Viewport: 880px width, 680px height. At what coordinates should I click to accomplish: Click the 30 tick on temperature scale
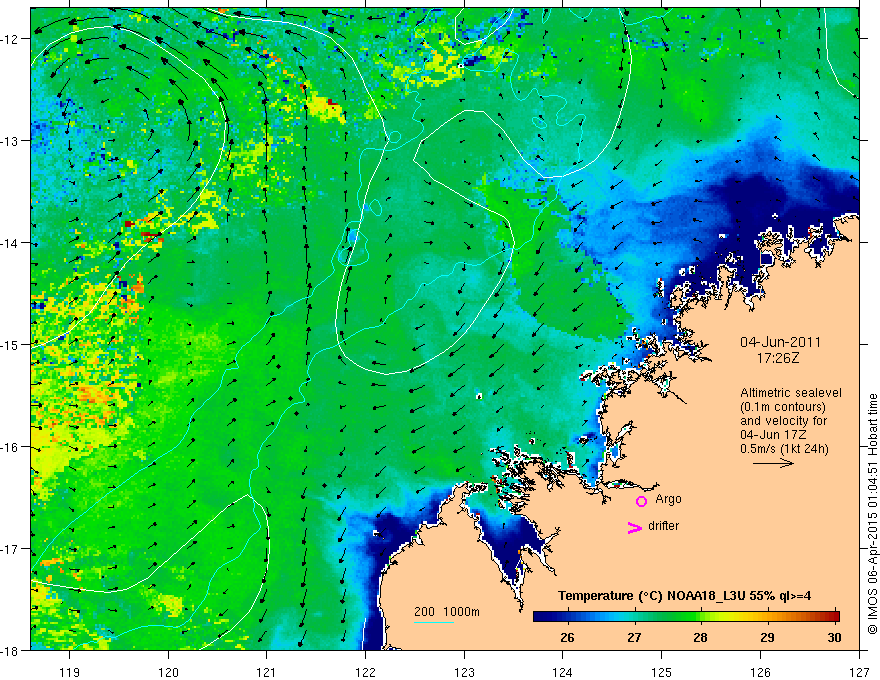coord(834,637)
